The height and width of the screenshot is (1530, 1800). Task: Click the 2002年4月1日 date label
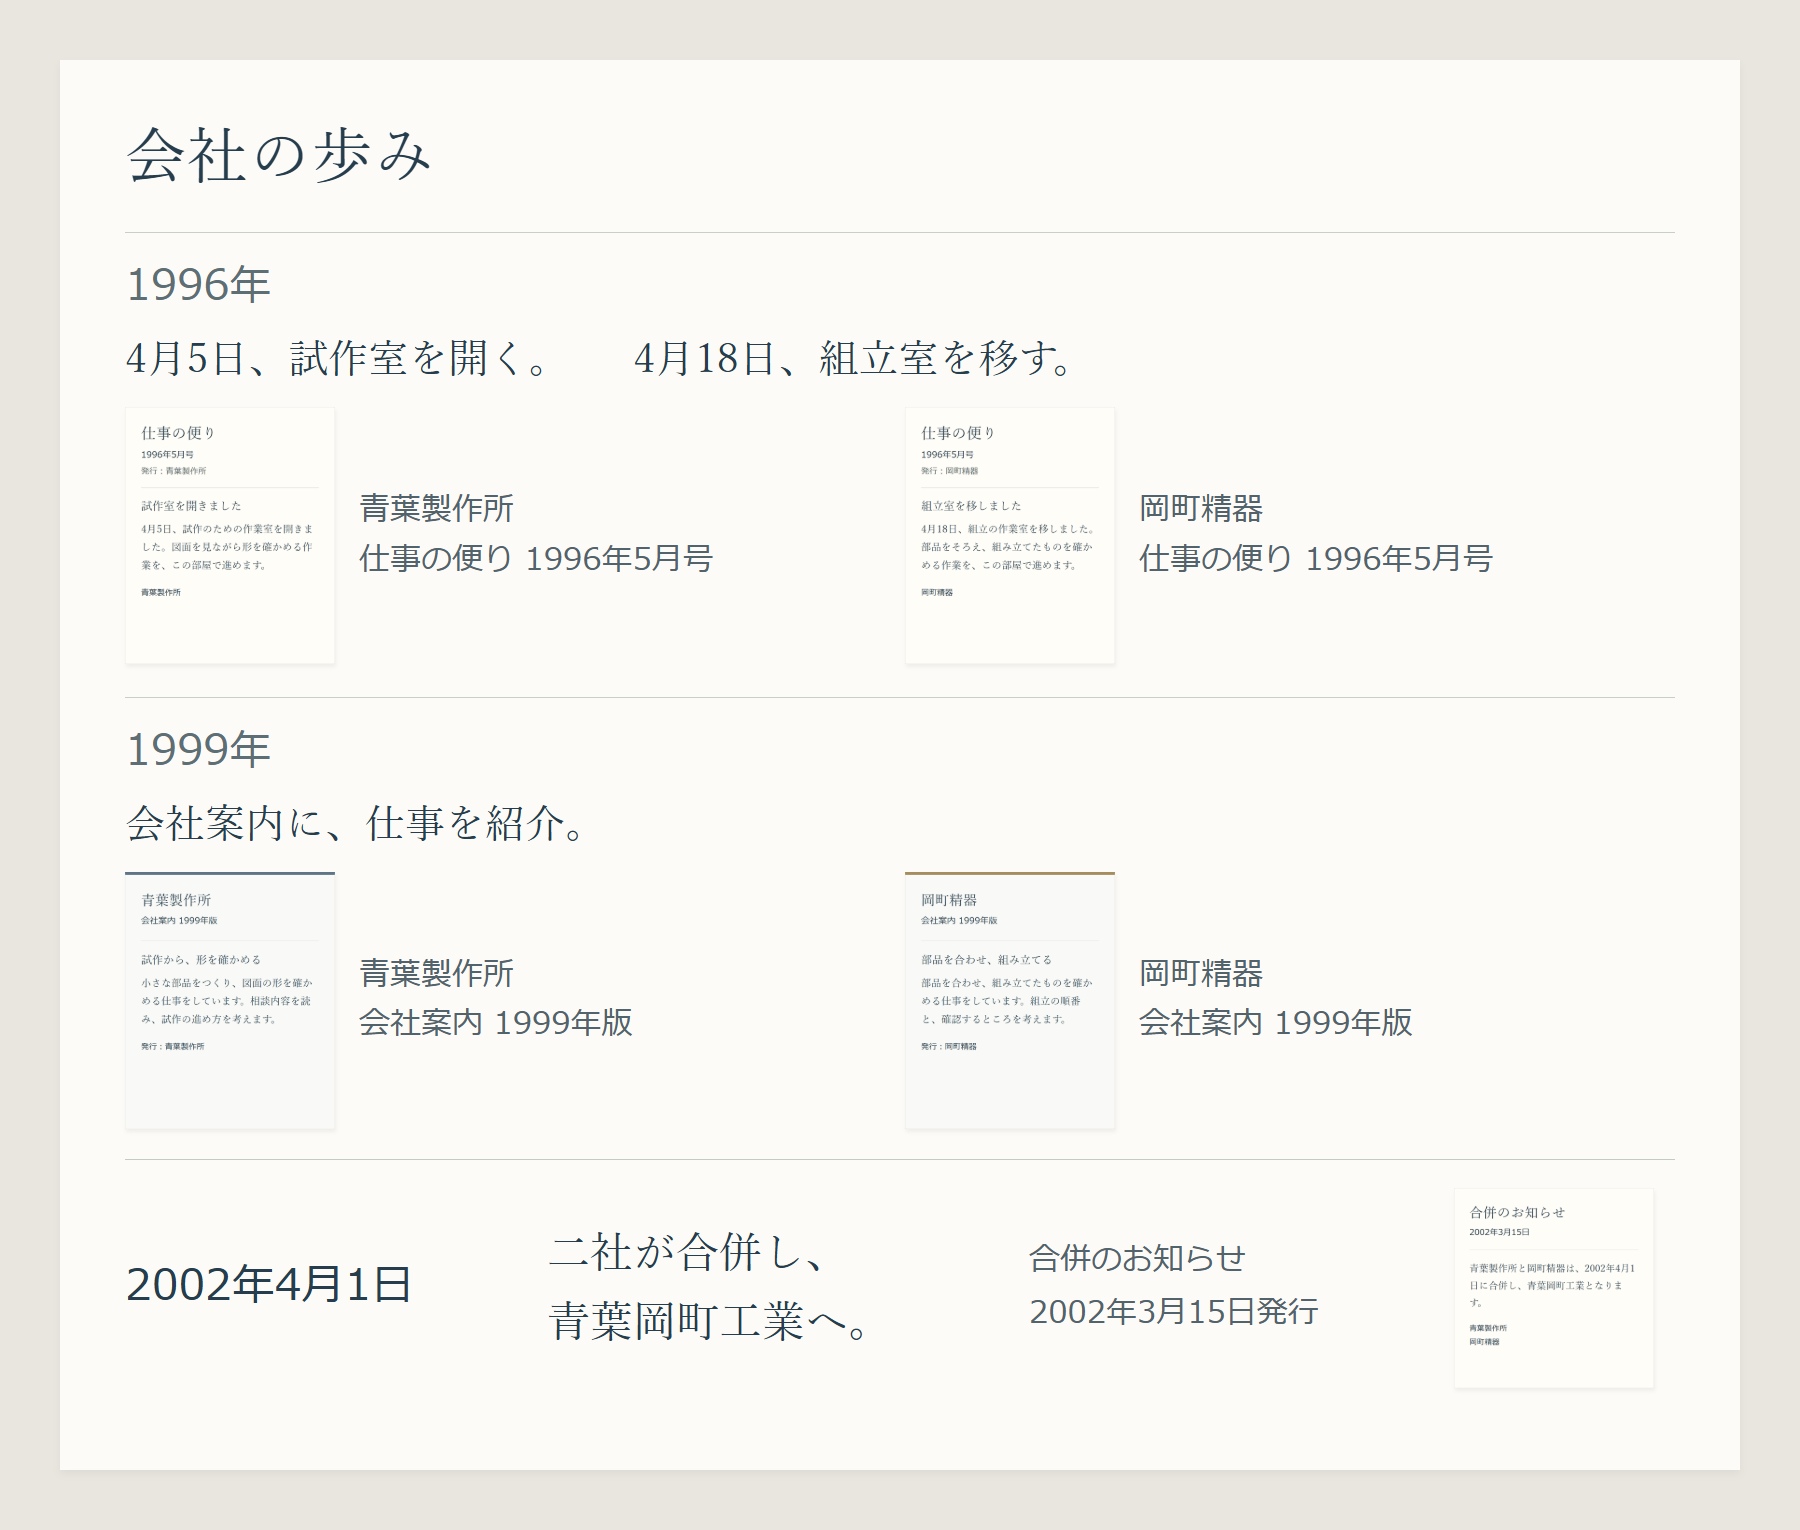269,1284
